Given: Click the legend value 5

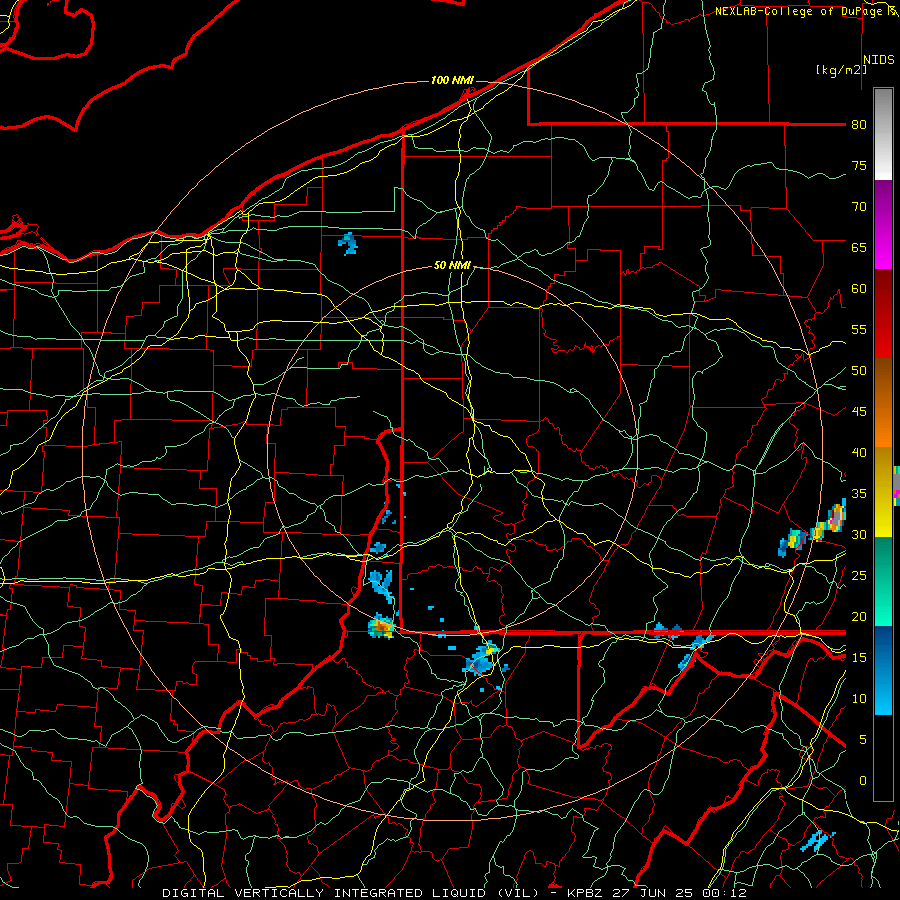Looking at the screenshot, I should [x=863, y=739].
